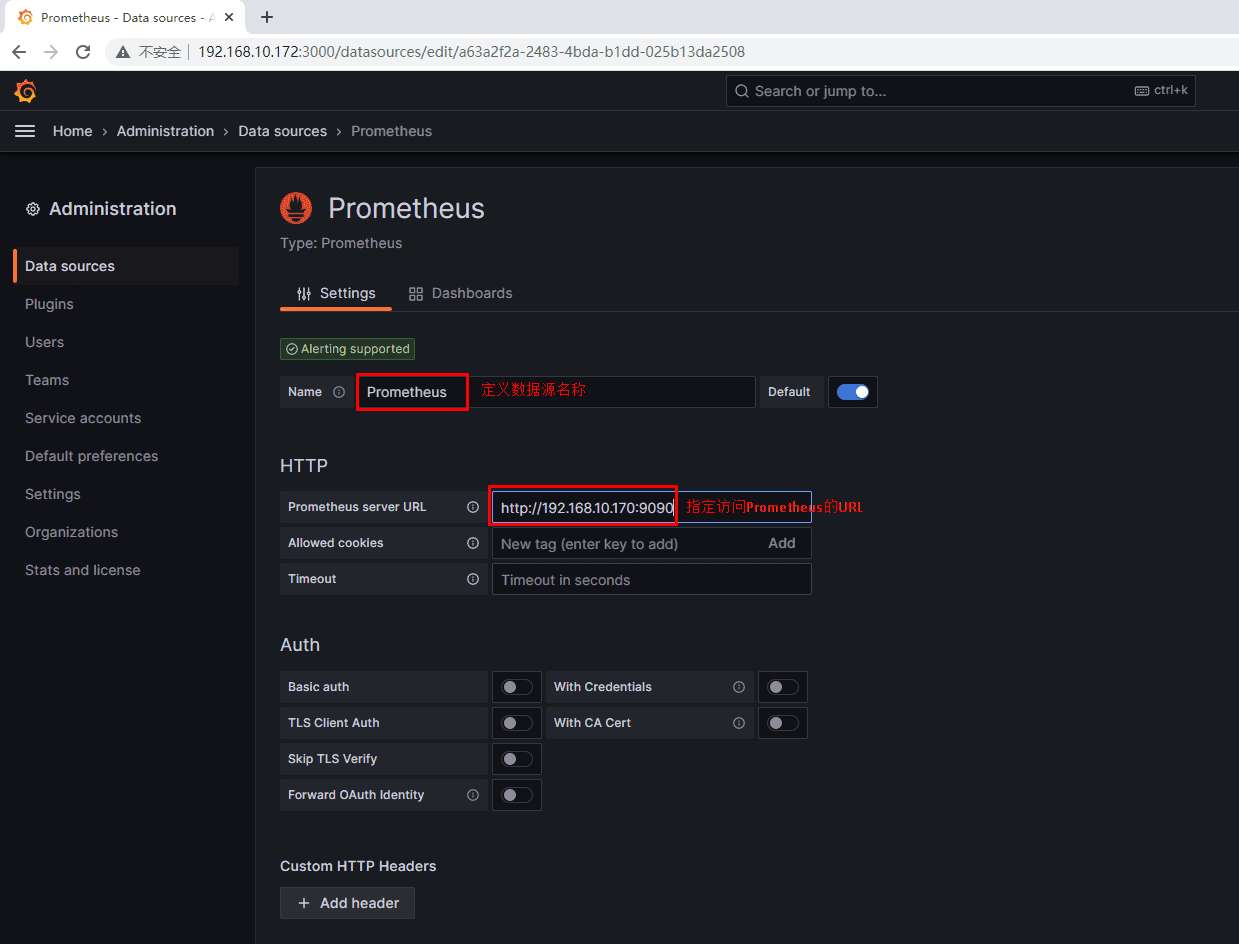
Task: Click the With Credentials info icon
Action: 739,687
